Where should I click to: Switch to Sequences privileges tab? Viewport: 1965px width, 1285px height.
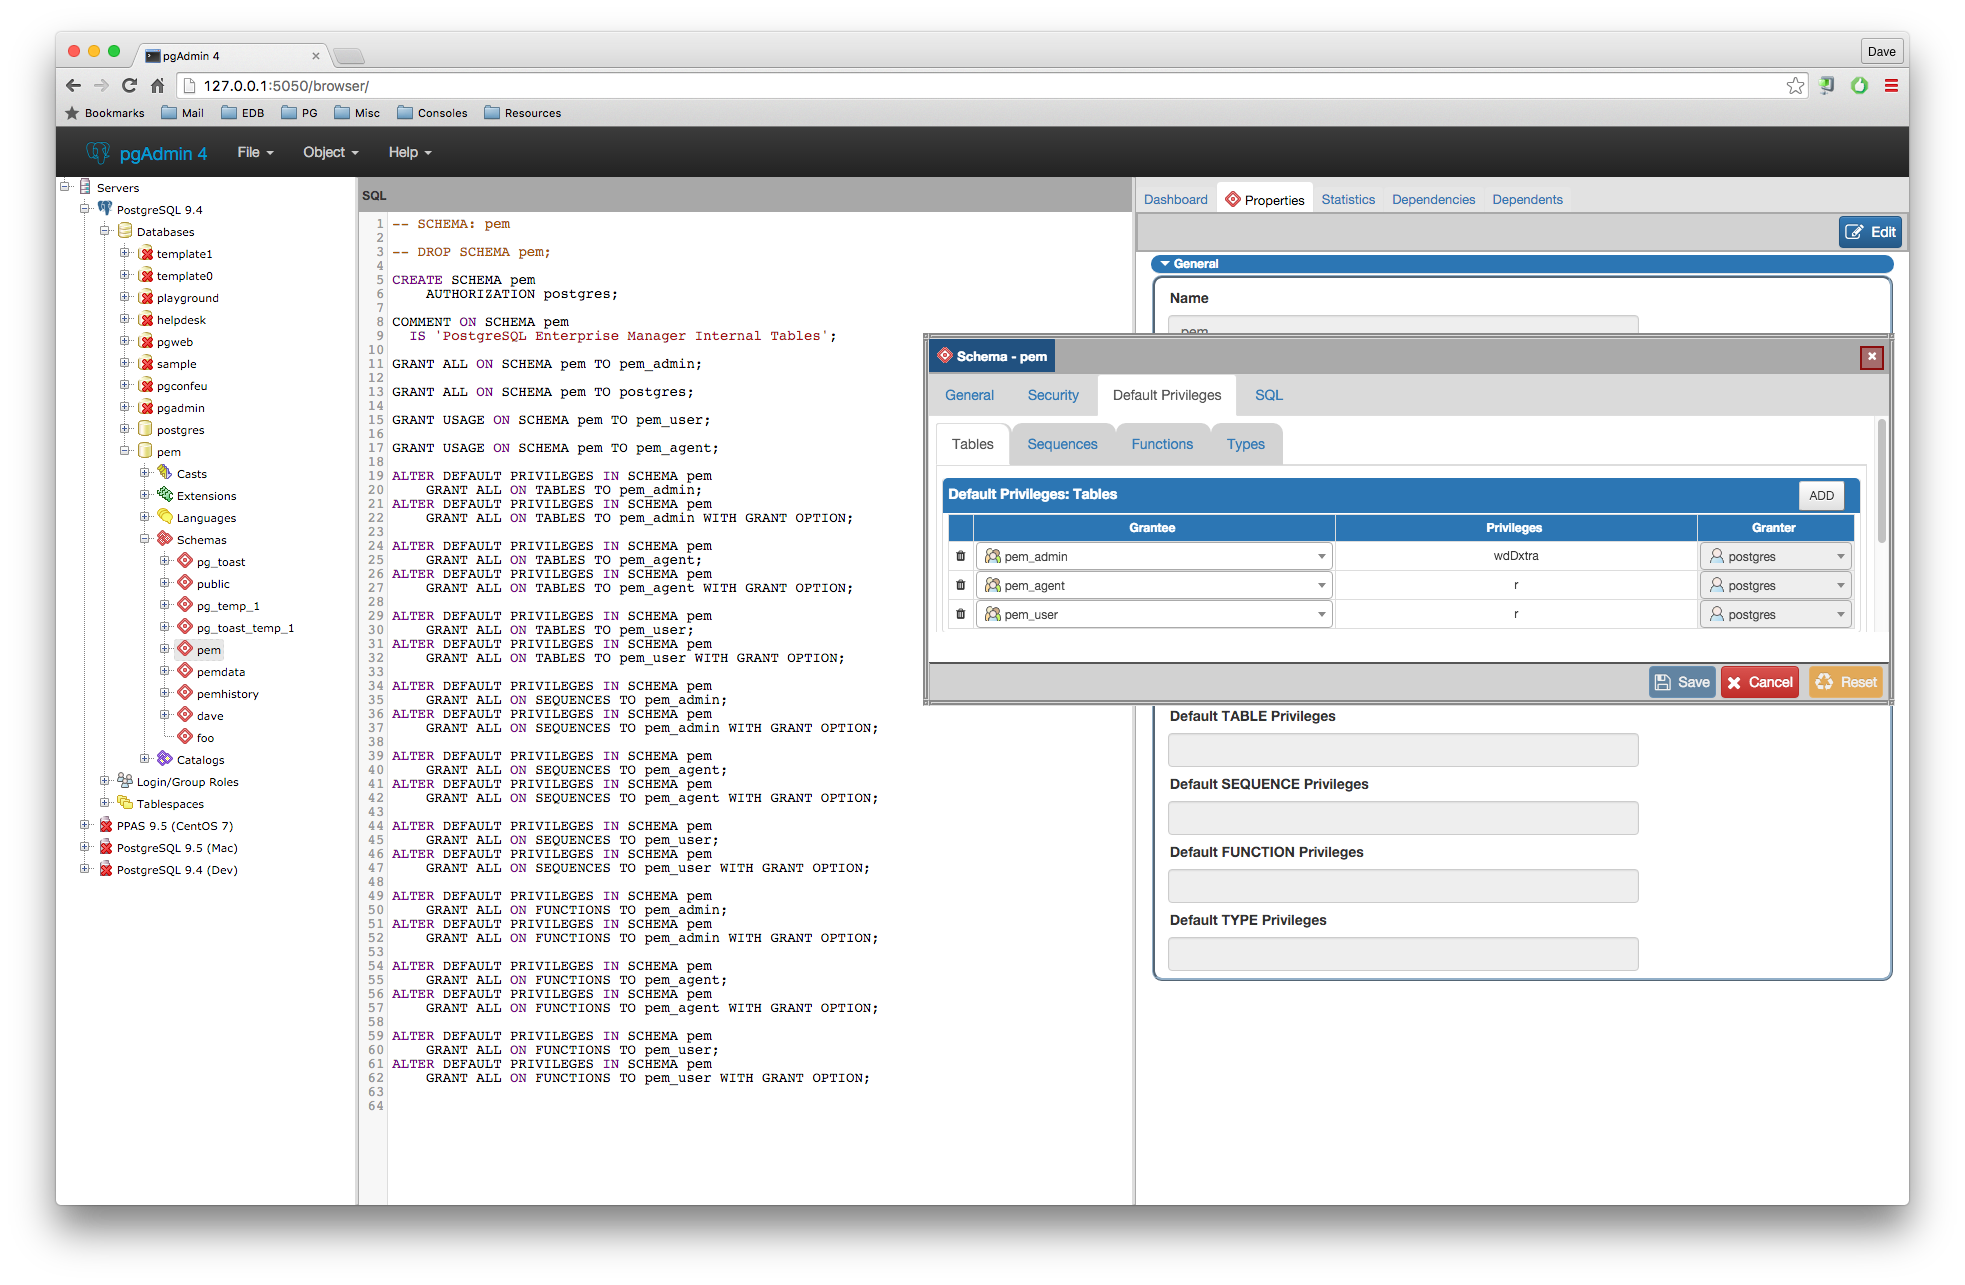click(1062, 444)
